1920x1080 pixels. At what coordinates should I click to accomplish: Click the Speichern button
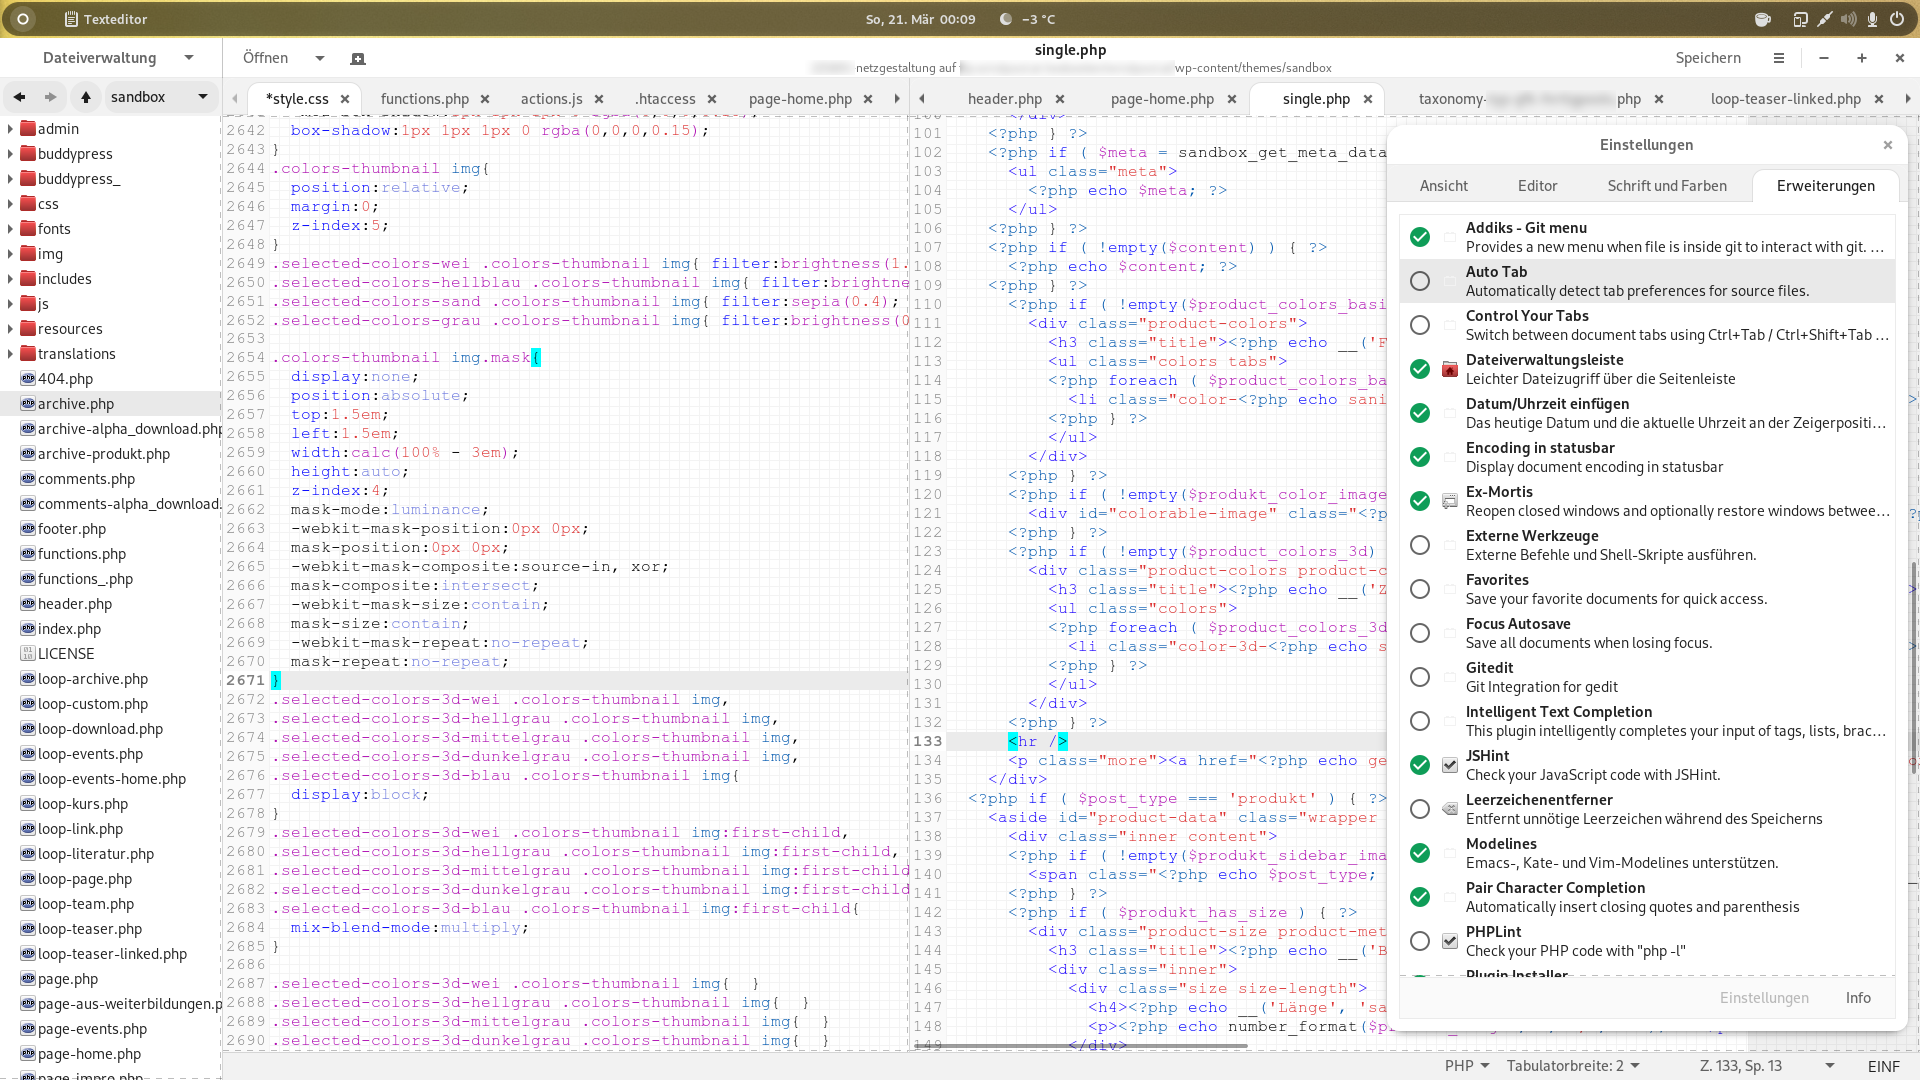pos(1707,58)
